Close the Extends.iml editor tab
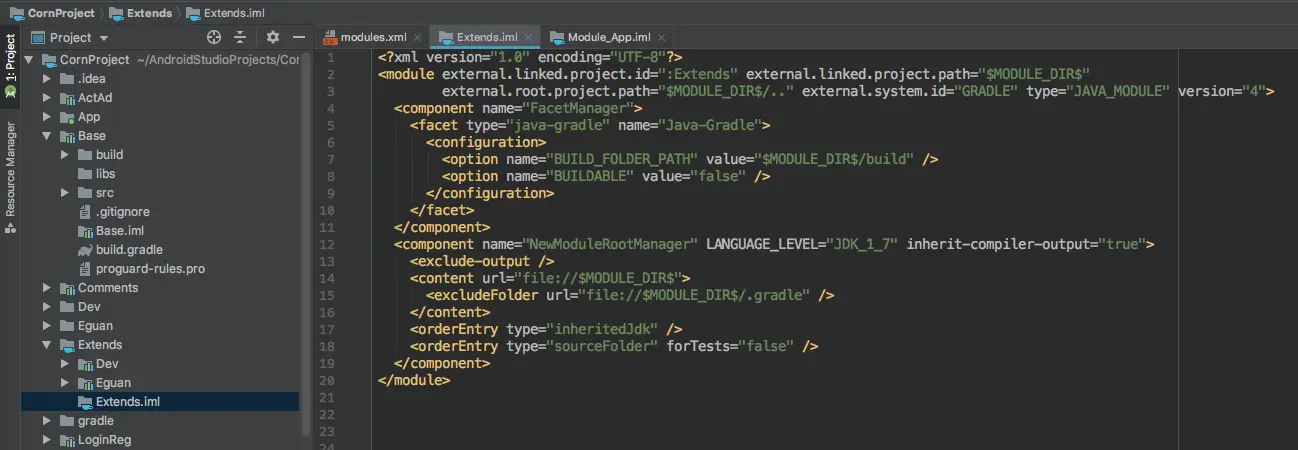 coord(528,37)
